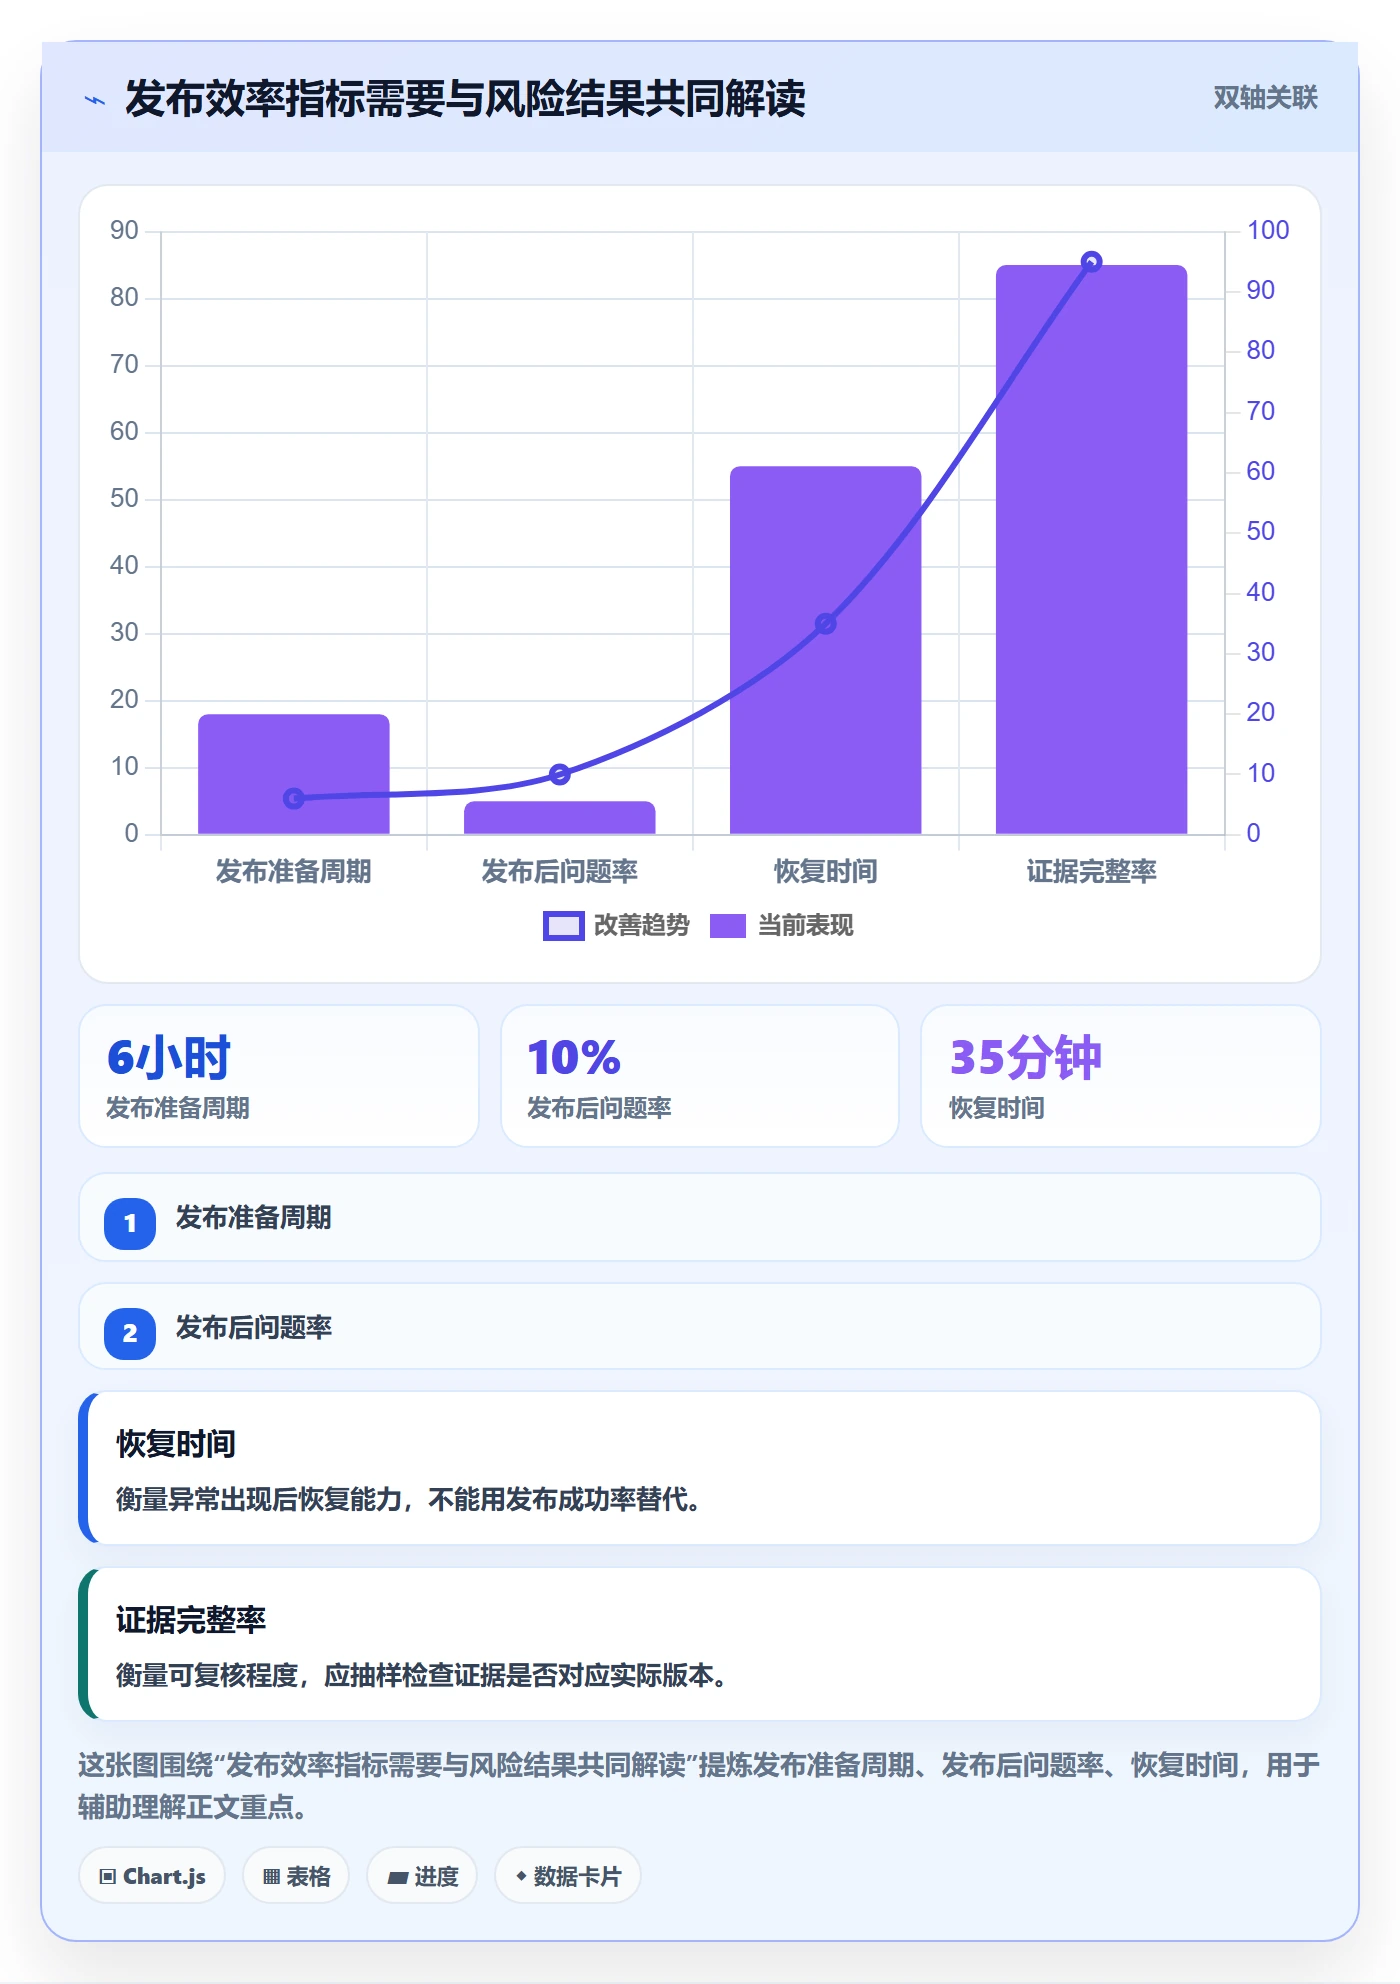This screenshot has height=1984, width=1400.
Task: Toggle the 当前表现 legend swatch
Action: click(728, 926)
